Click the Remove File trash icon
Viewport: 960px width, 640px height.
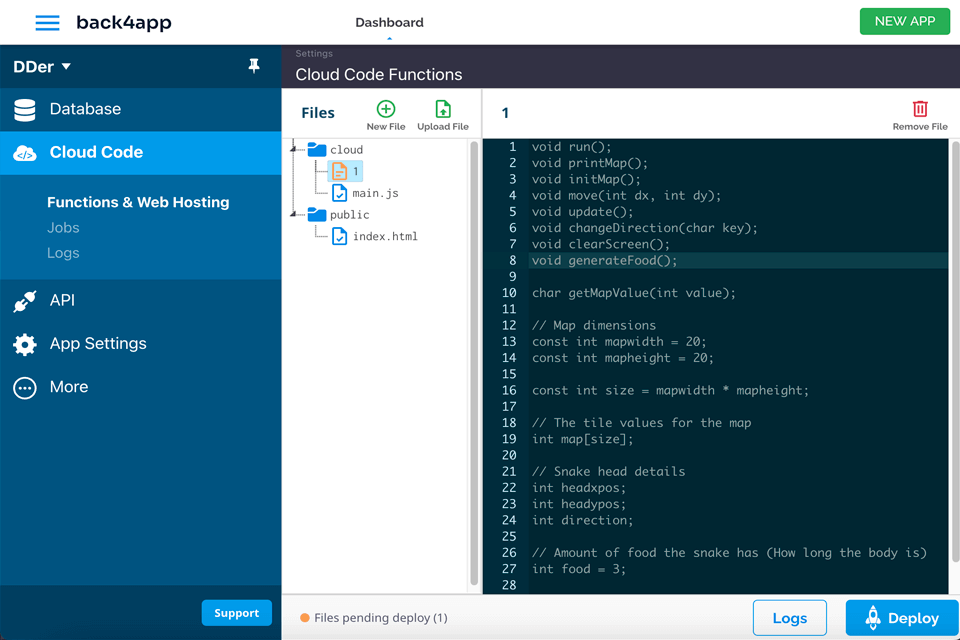tap(920, 110)
